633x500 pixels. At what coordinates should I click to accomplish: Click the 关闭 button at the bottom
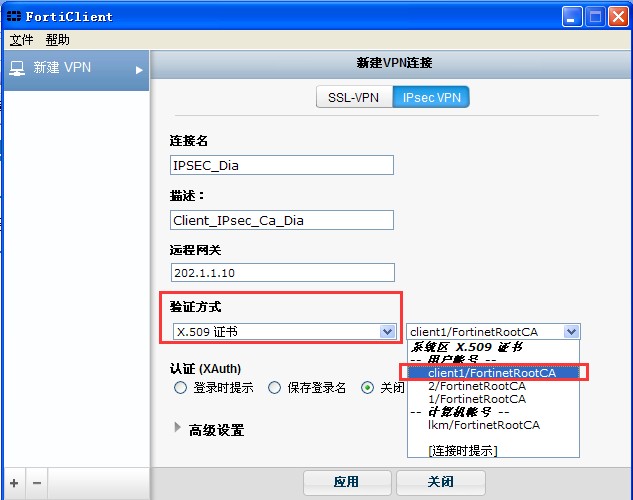point(440,482)
